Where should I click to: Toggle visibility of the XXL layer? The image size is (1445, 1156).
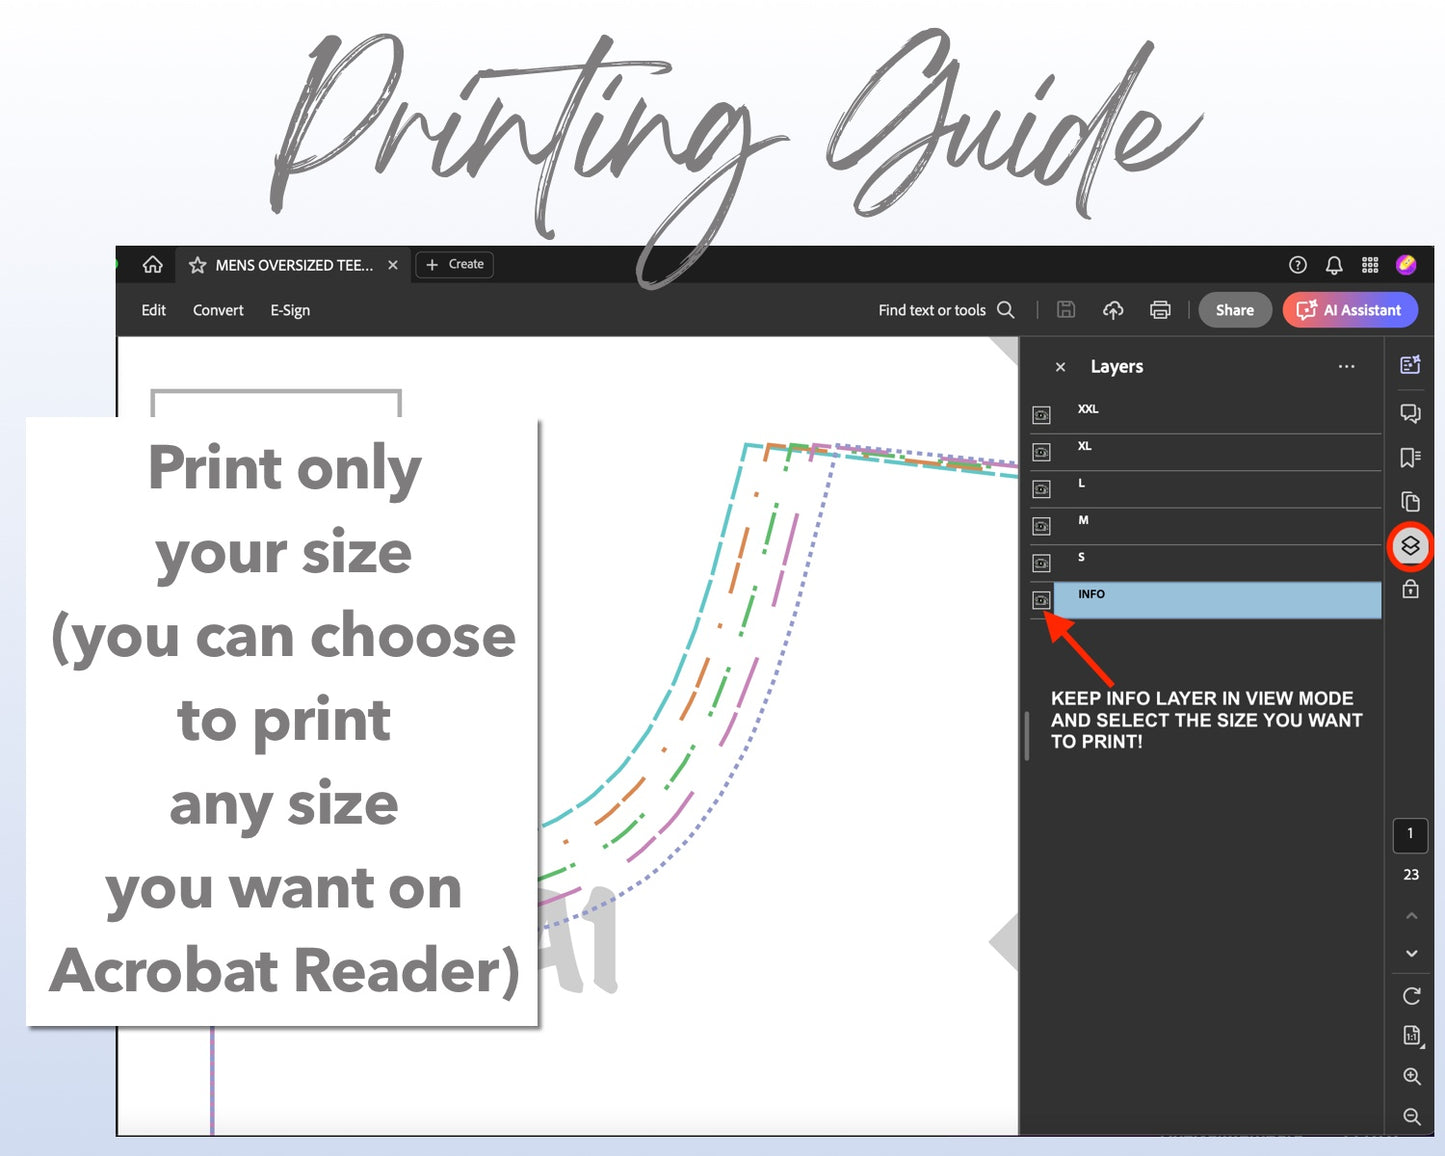(x=1041, y=415)
